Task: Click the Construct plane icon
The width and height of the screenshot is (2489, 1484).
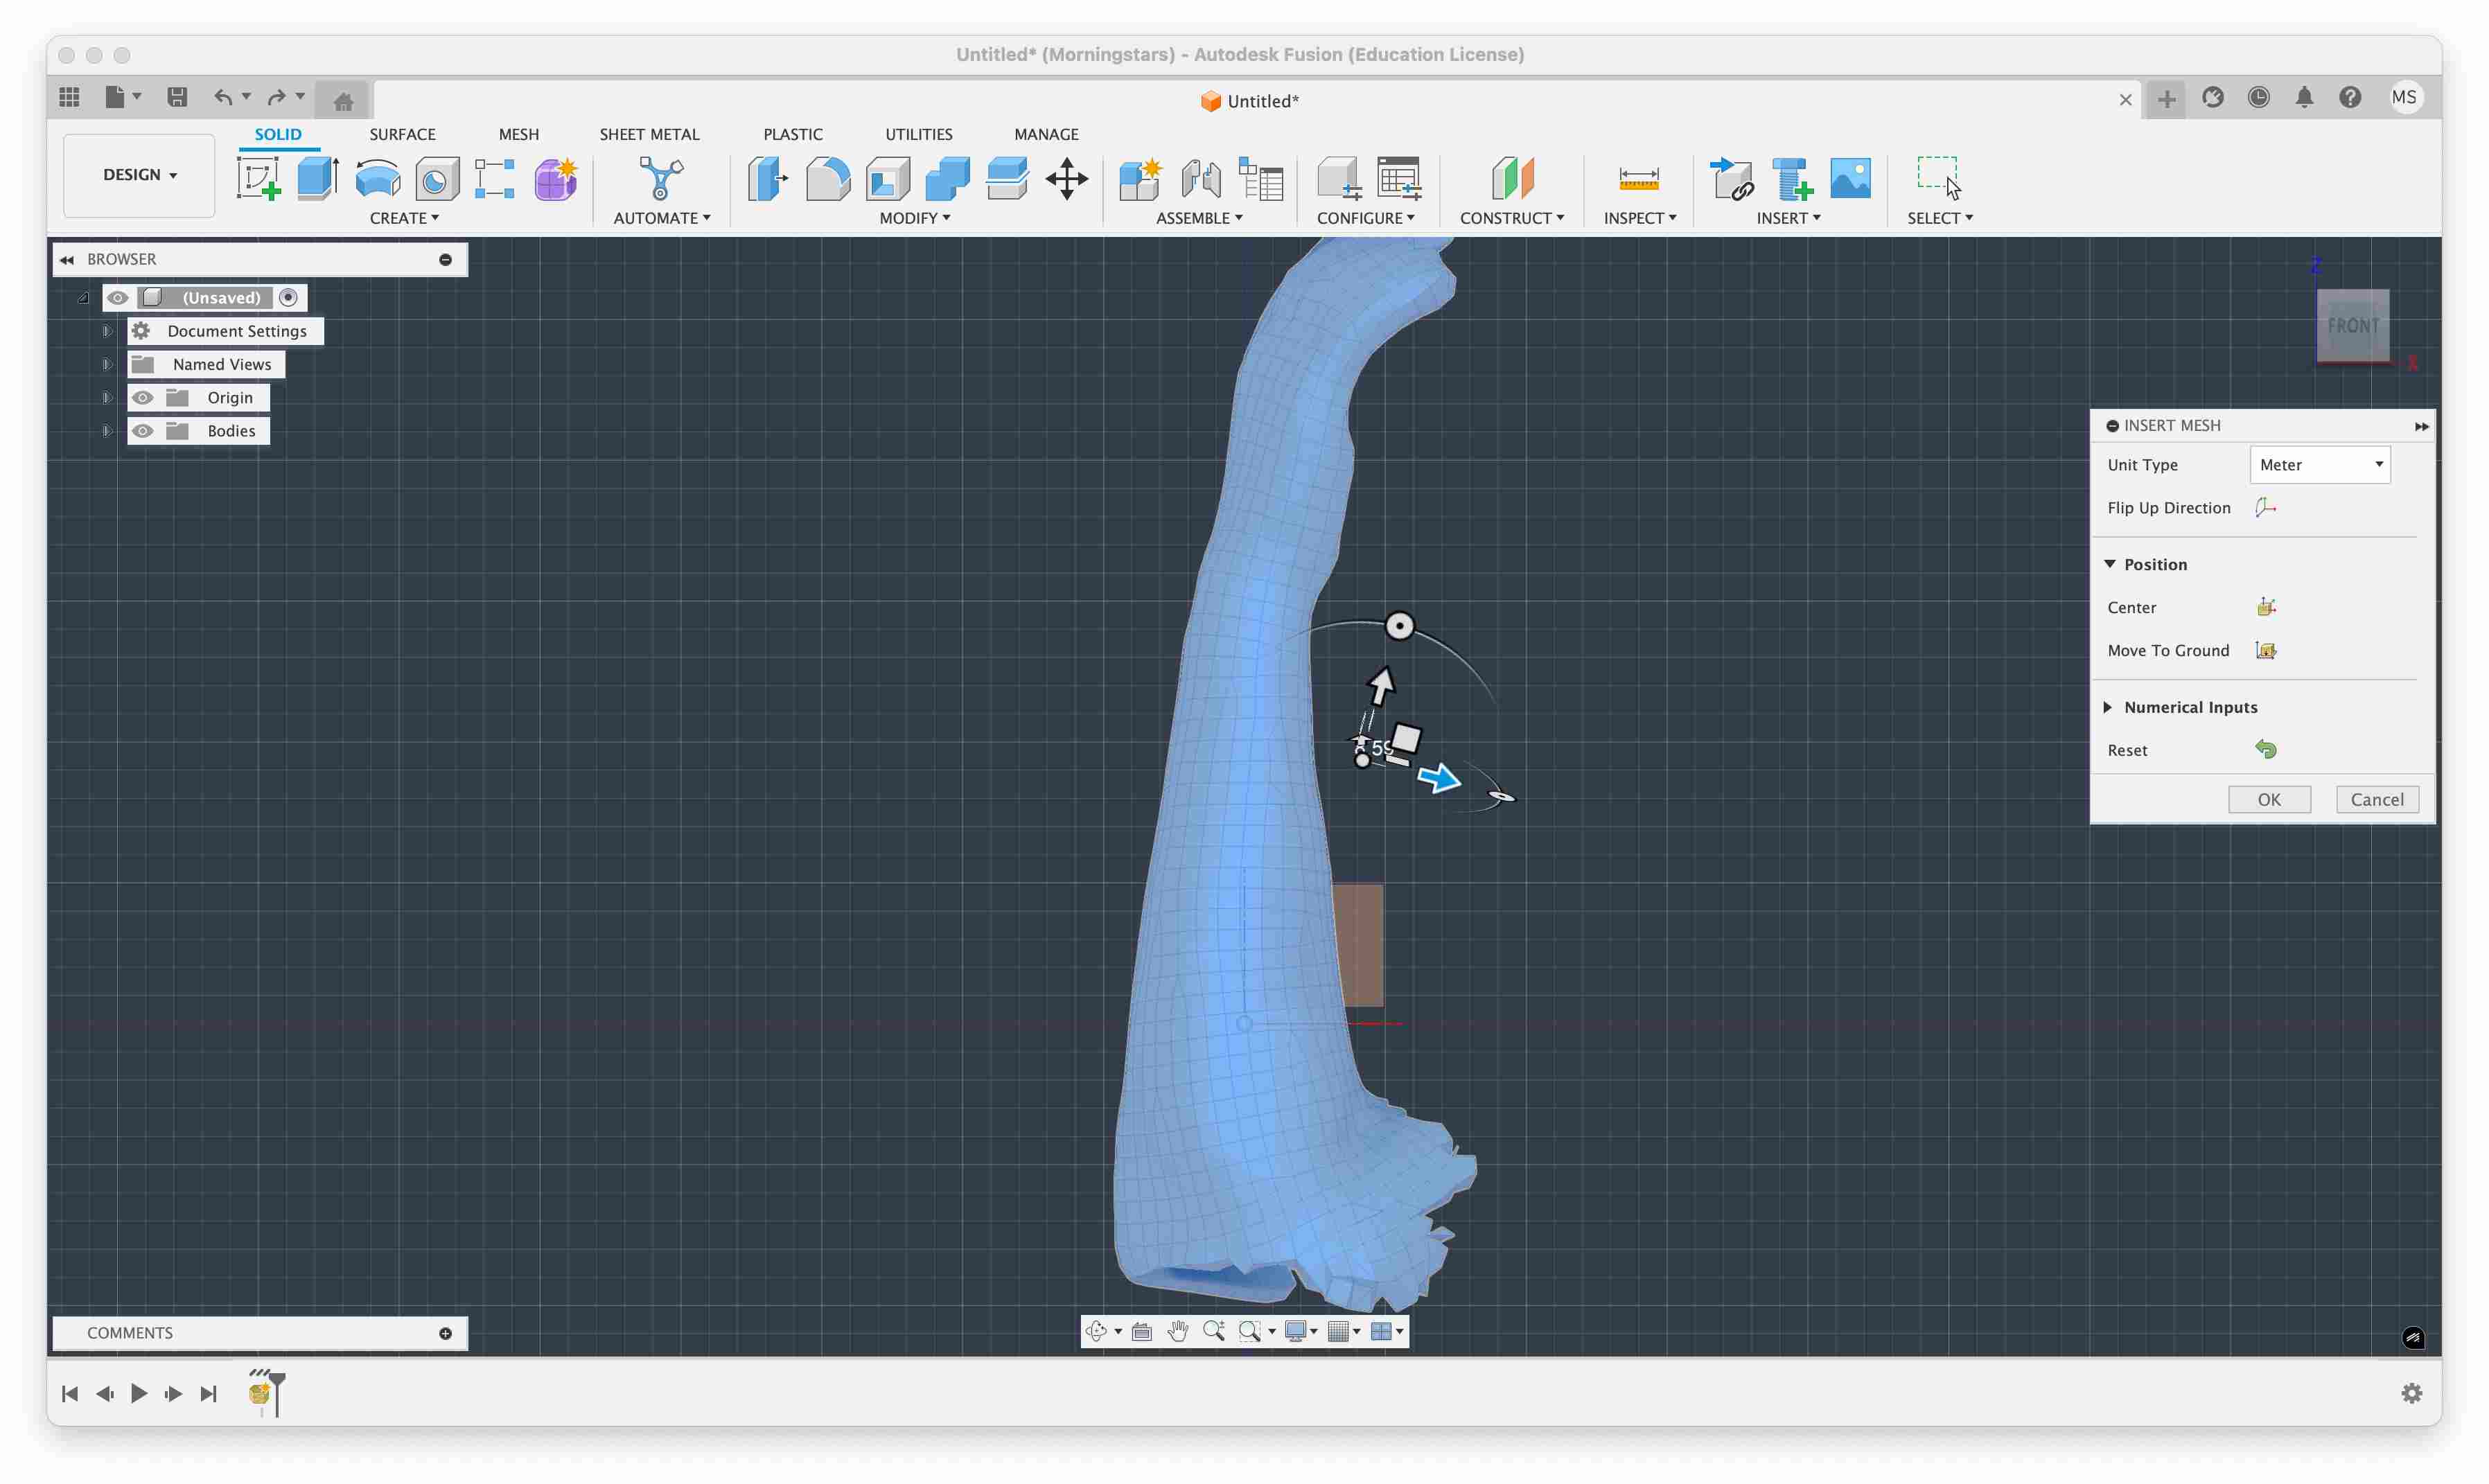Action: point(1512,179)
